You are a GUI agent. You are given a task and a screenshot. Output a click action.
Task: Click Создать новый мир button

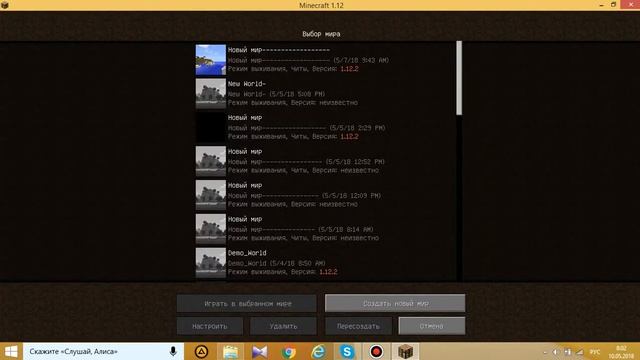(395, 303)
